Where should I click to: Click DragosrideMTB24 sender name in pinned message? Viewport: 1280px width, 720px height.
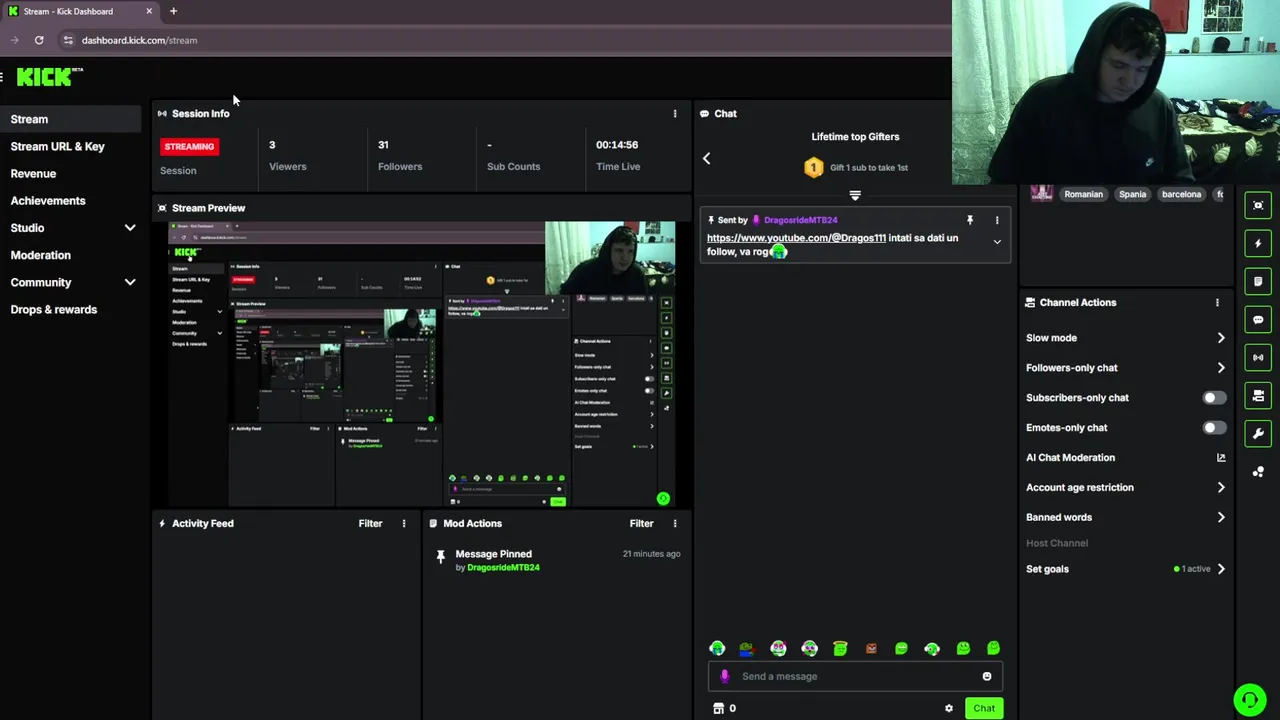[800, 220]
